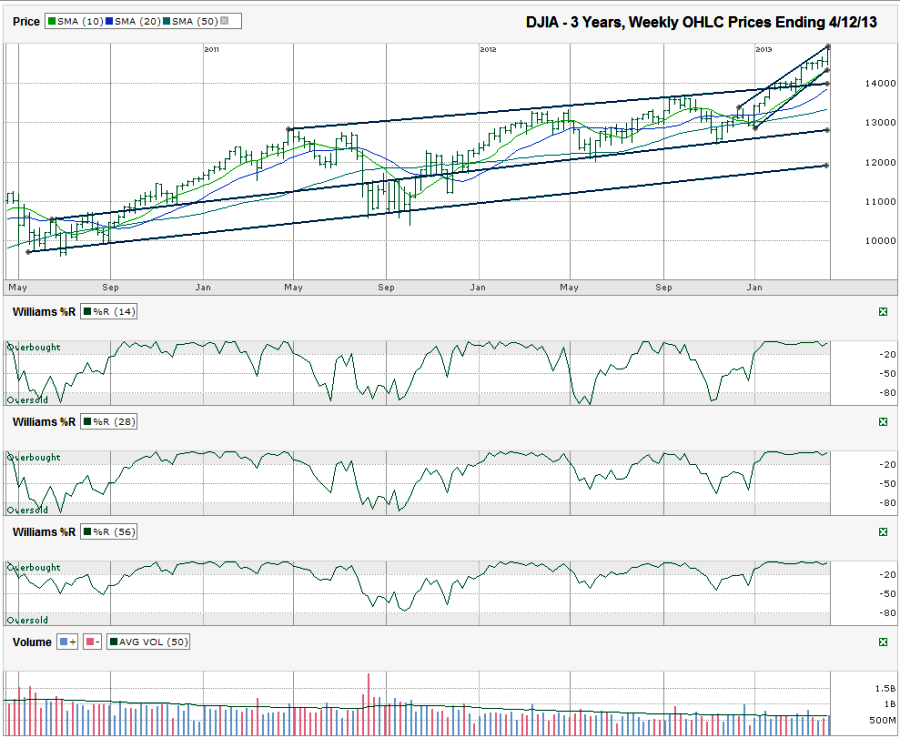This screenshot has width=900, height=738.
Task: Click the AVG VOL (50) legend box
Action: (x=148, y=642)
